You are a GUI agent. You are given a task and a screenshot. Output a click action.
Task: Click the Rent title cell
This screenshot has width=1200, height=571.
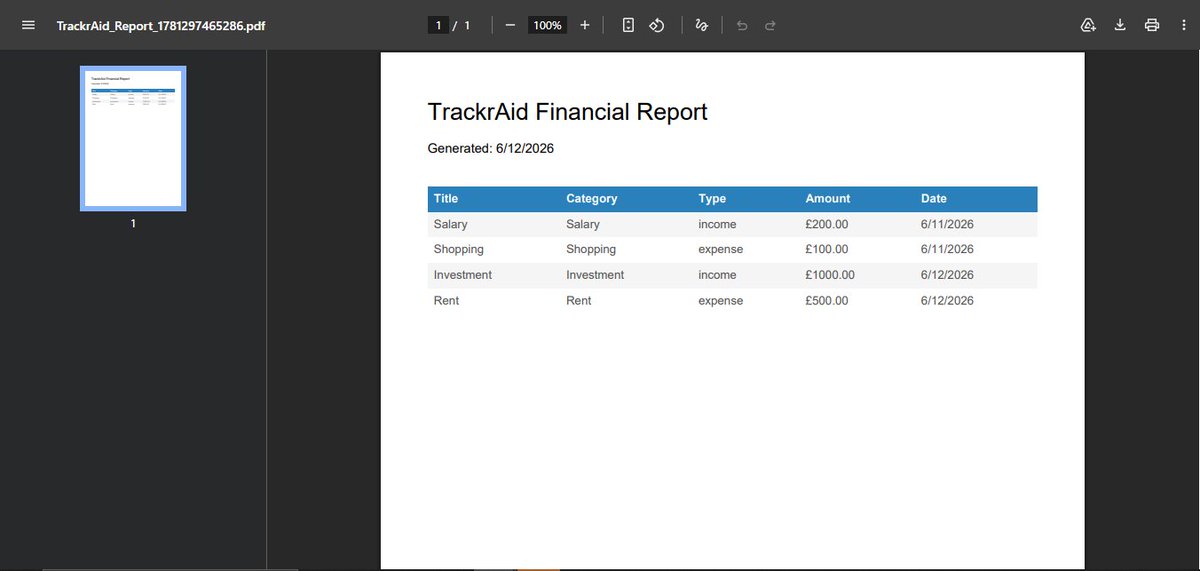(x=446, y=301)
